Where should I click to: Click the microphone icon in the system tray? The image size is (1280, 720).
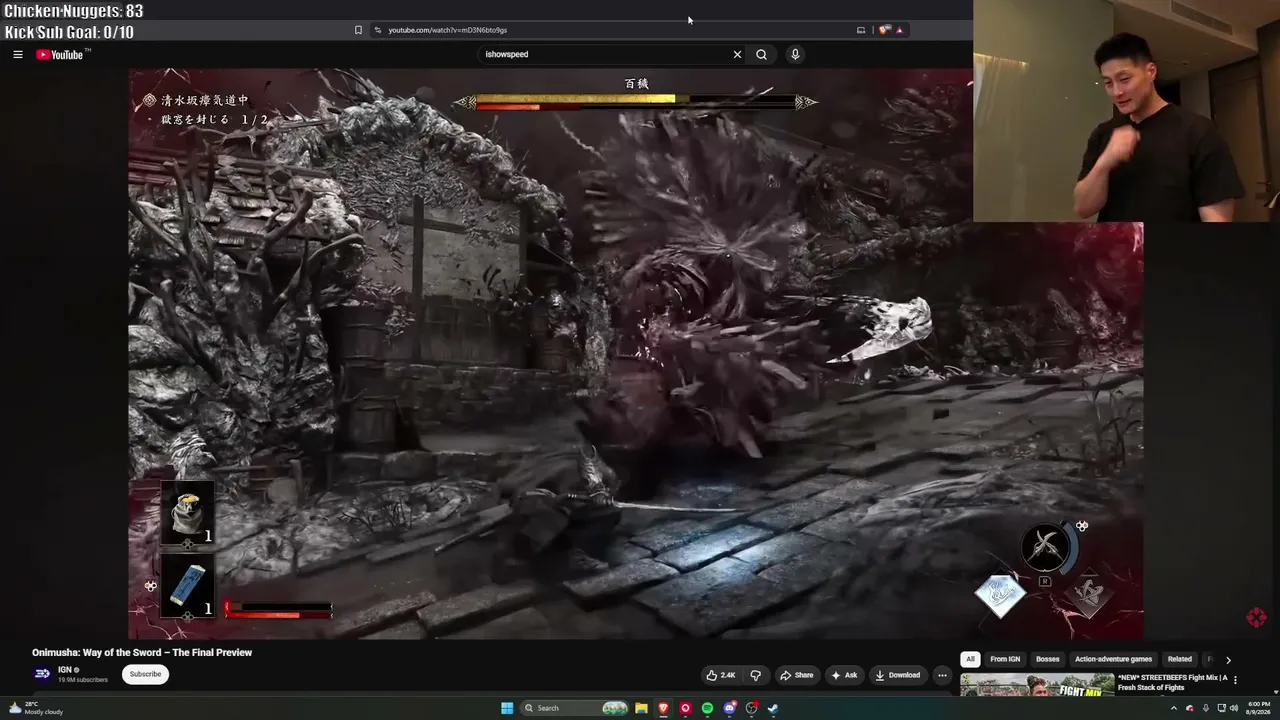pyautogui.click(x=1205, y=708)
